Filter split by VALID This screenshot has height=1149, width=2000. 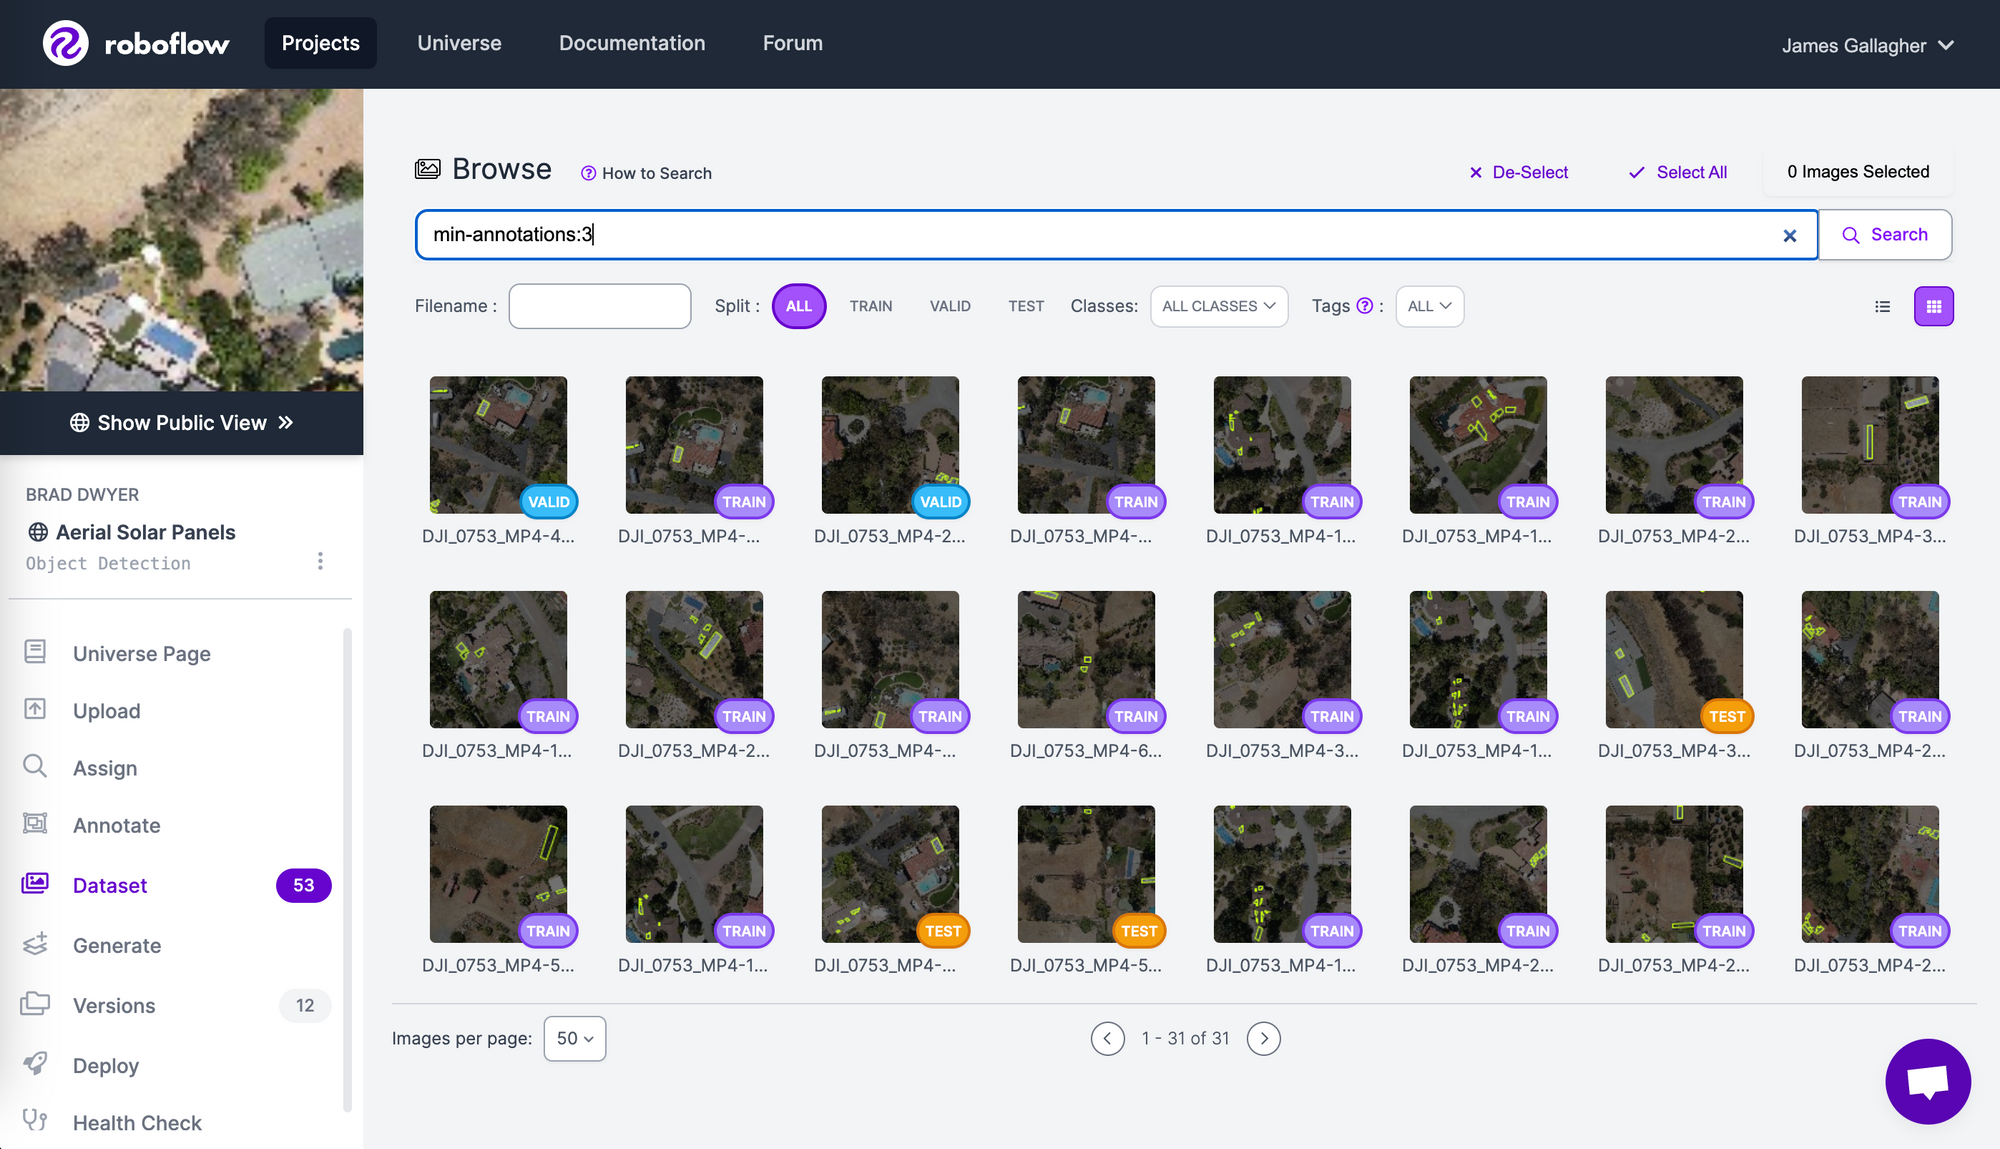pos(949,306)
